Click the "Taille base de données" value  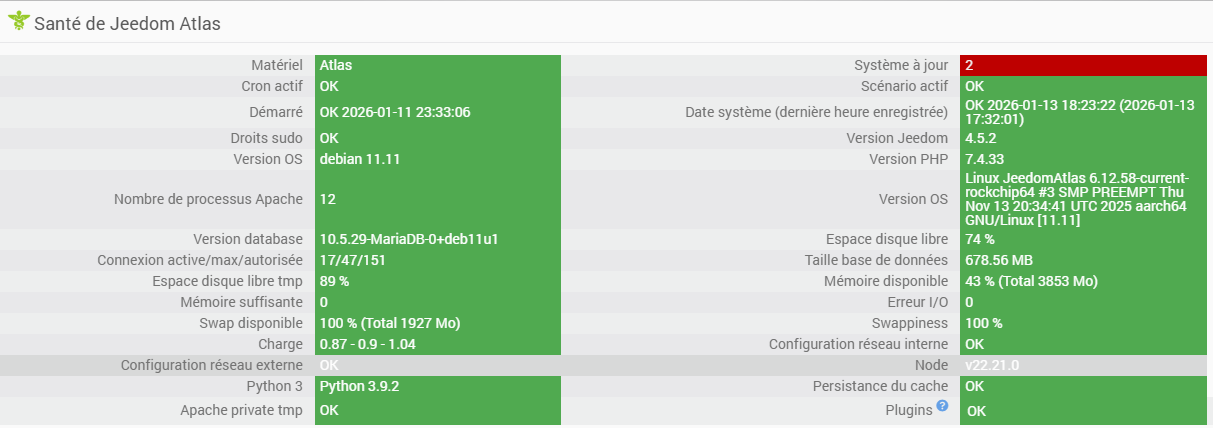(999, 260)
